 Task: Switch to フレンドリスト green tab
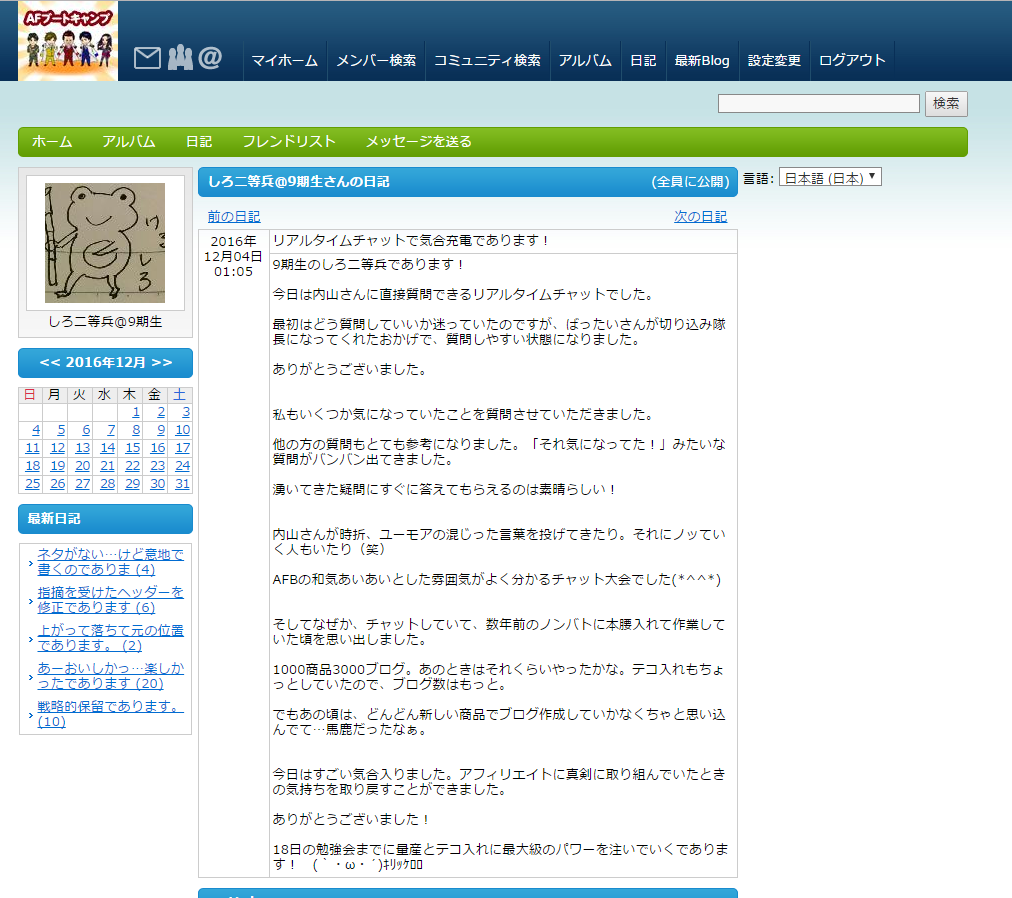click(289, 142)
